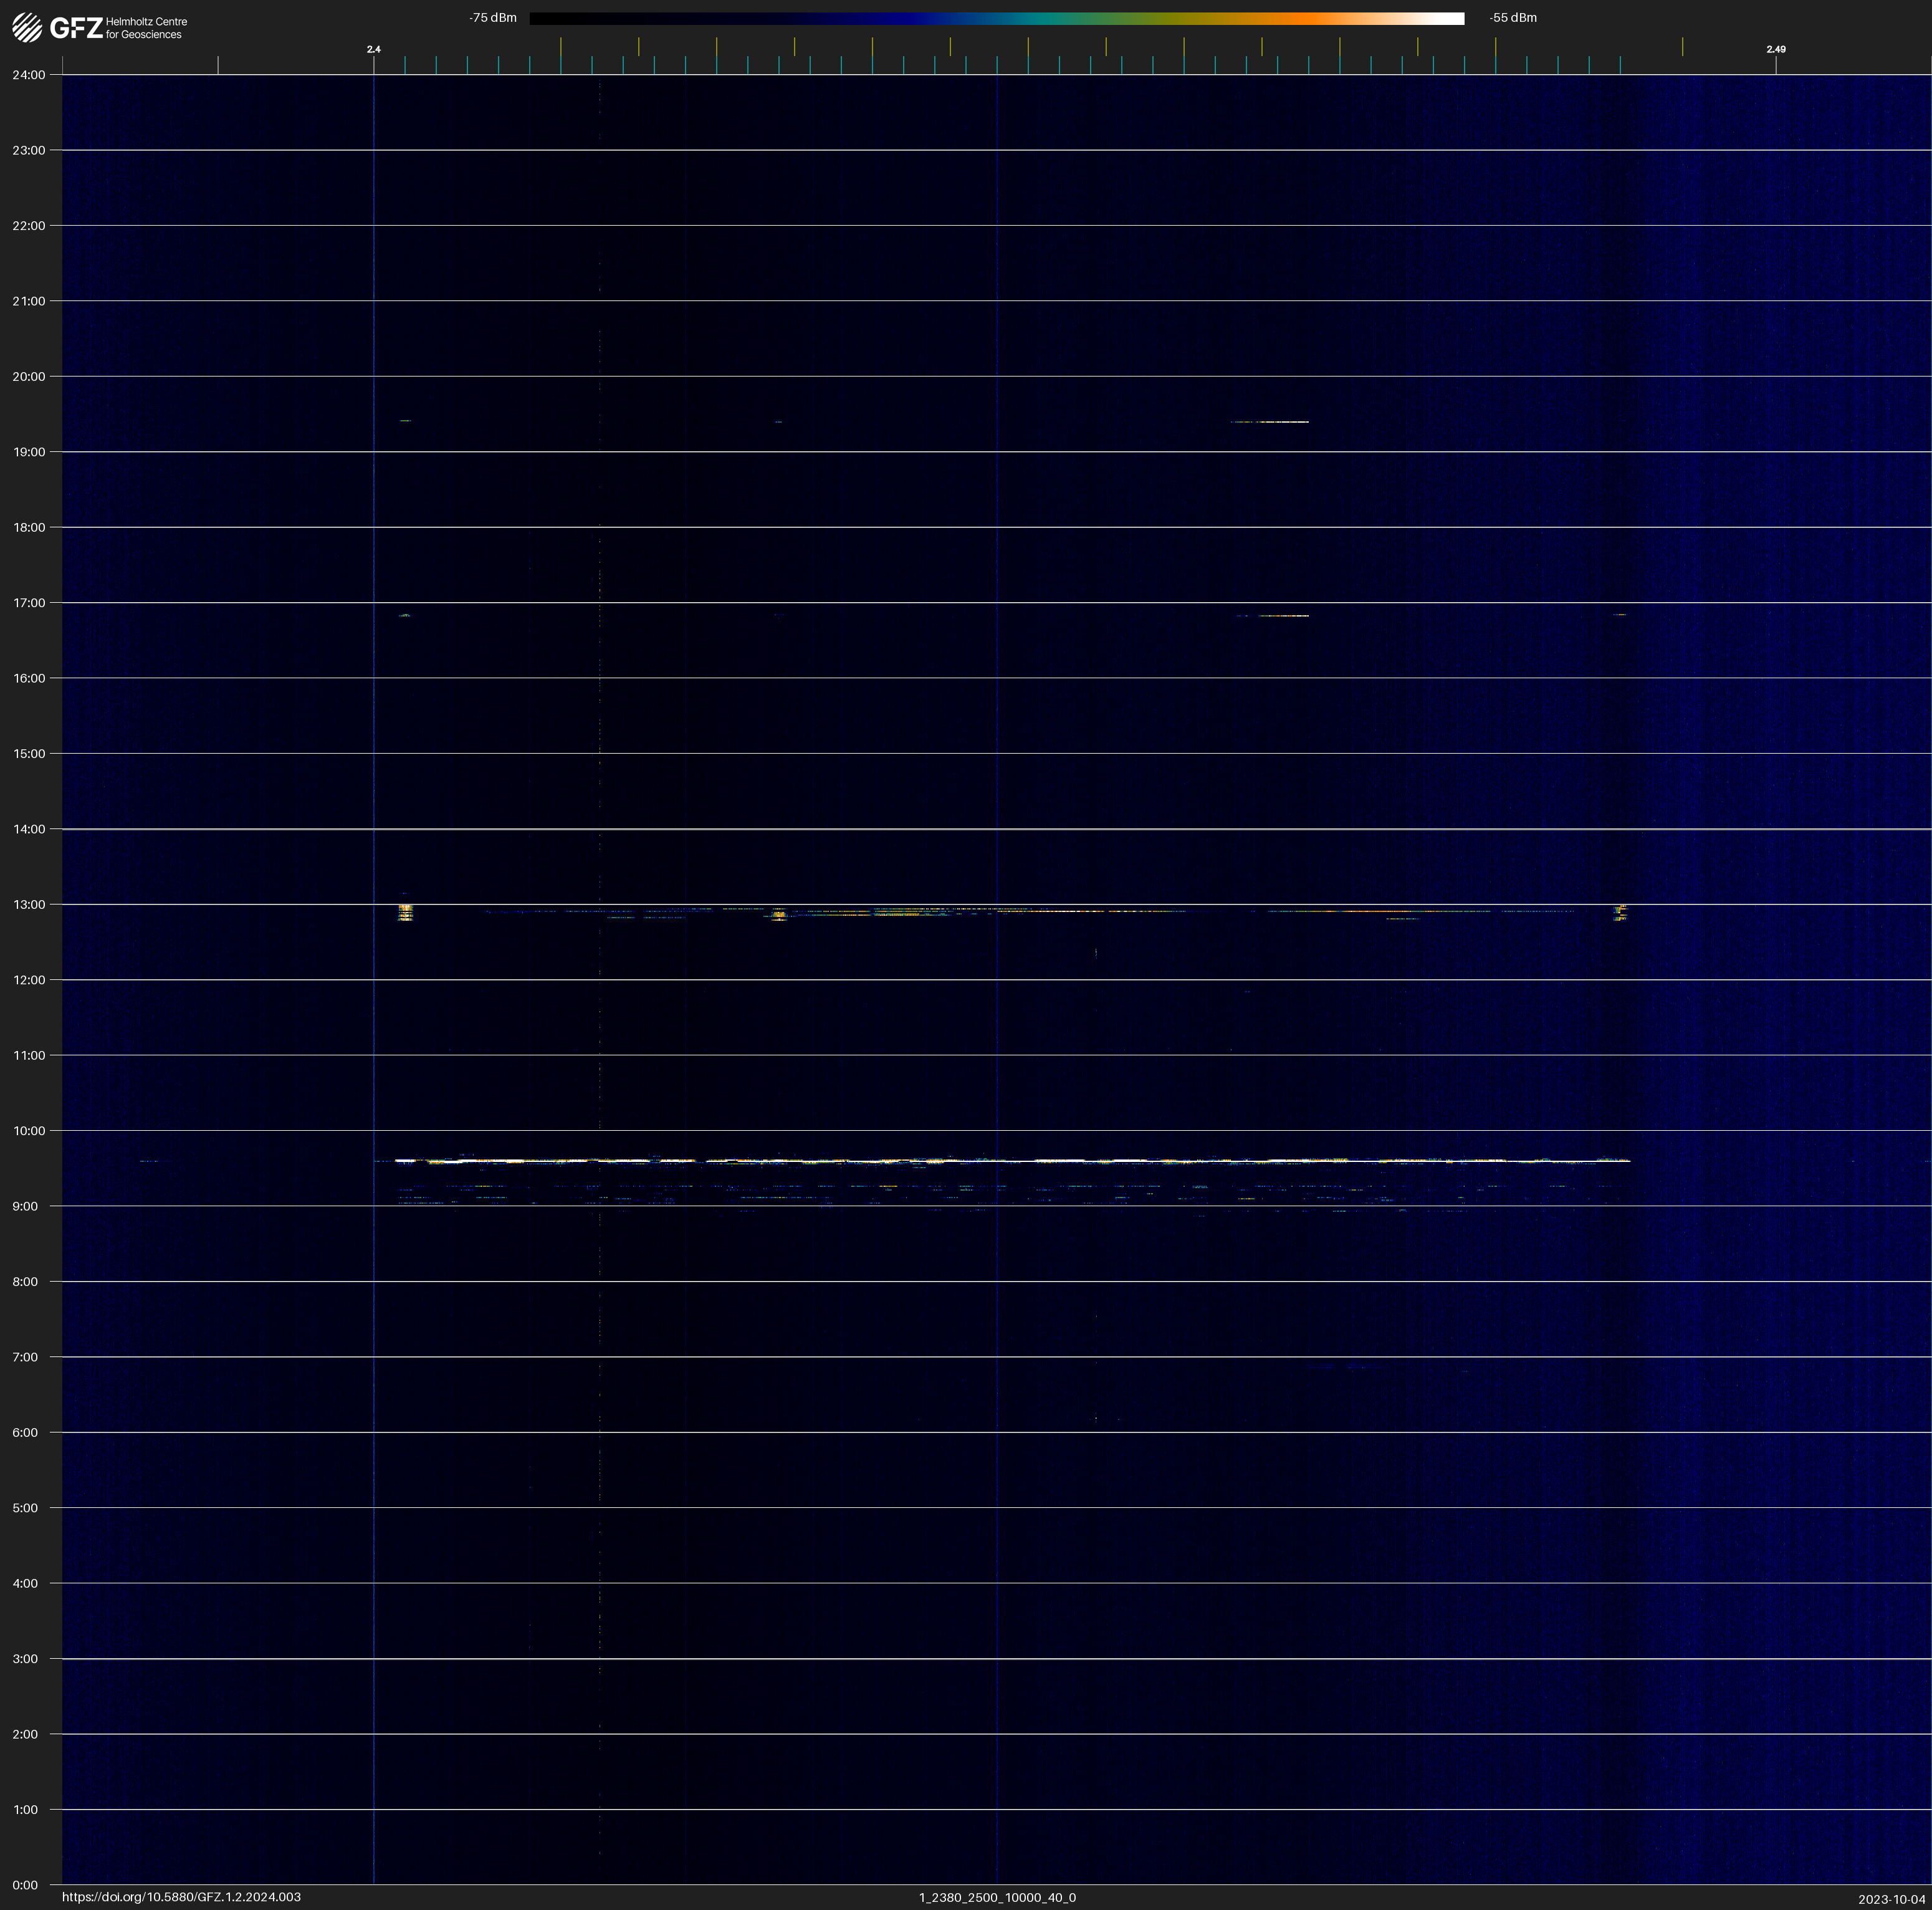
Task: Click the 10:00 time axis label
Action: [29, 1131]
